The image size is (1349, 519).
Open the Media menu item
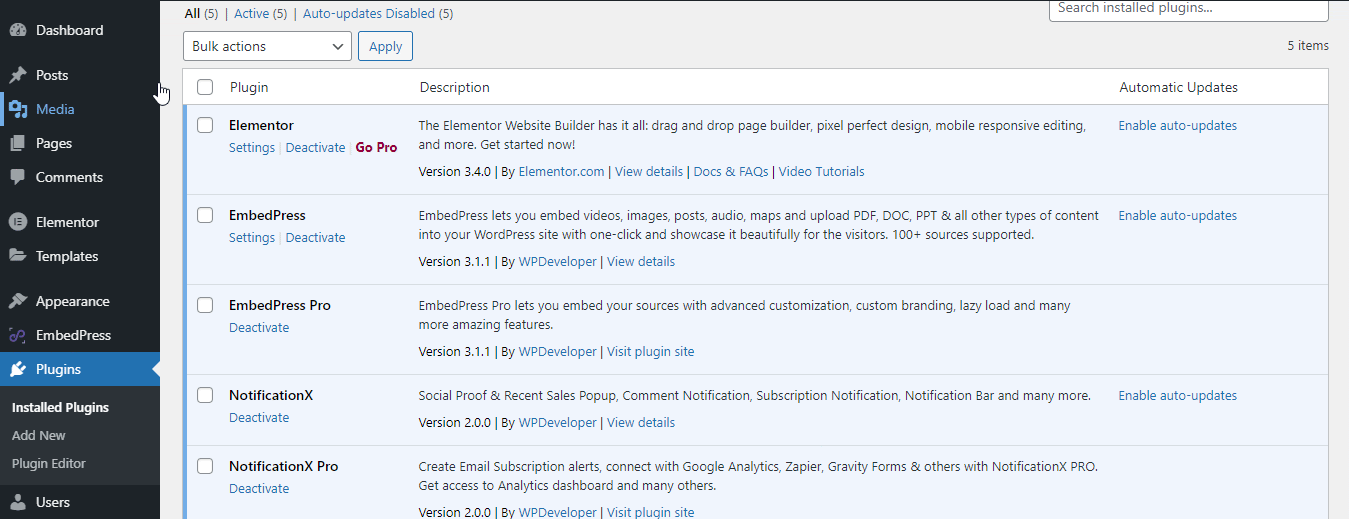[80, 109]
